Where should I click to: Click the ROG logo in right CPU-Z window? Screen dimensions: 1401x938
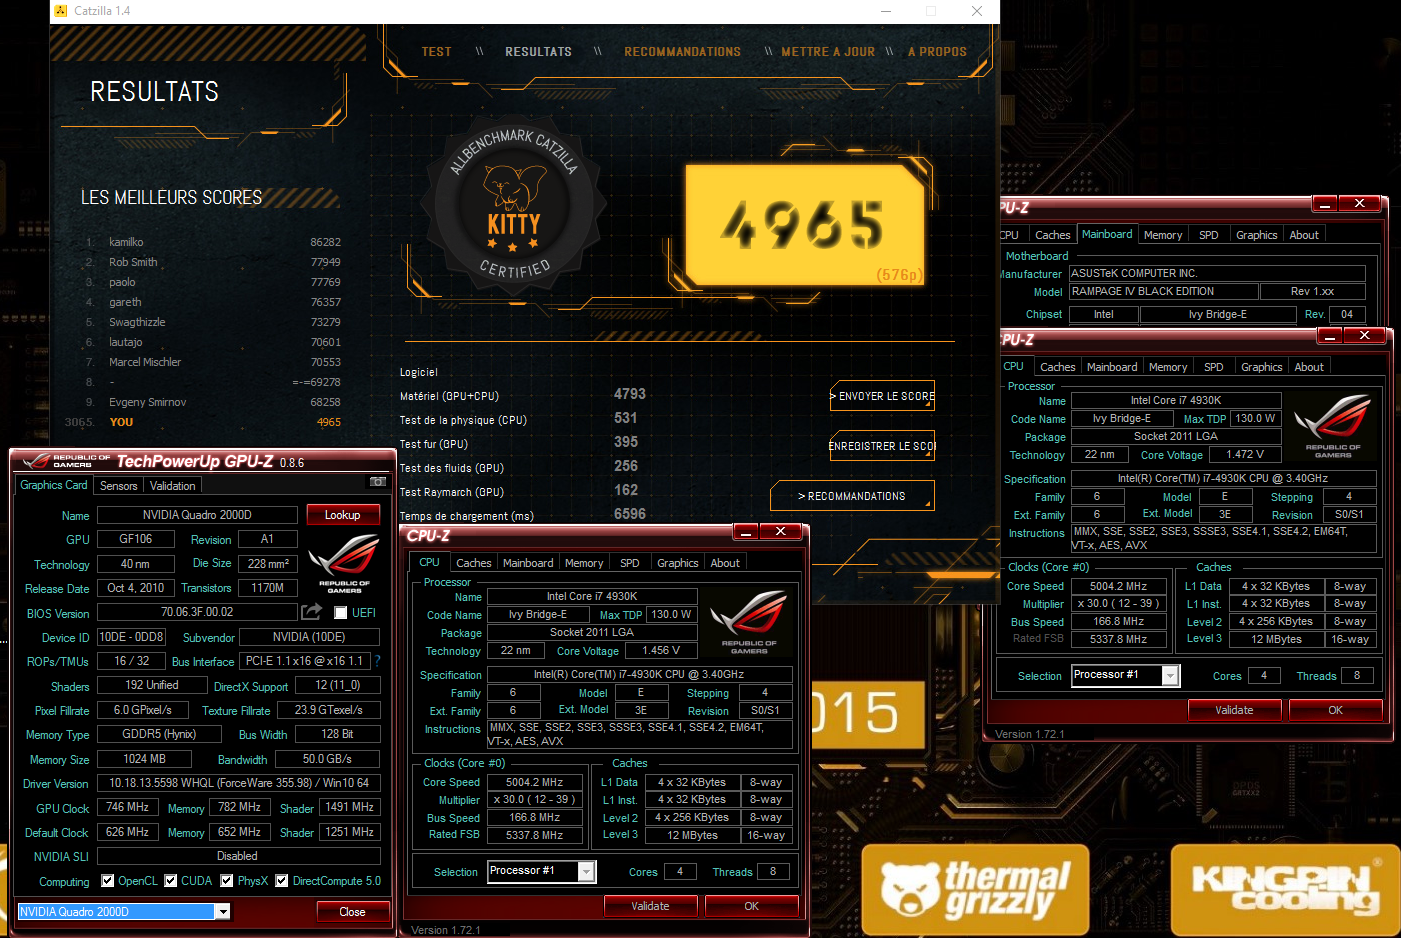point(1333,425)
